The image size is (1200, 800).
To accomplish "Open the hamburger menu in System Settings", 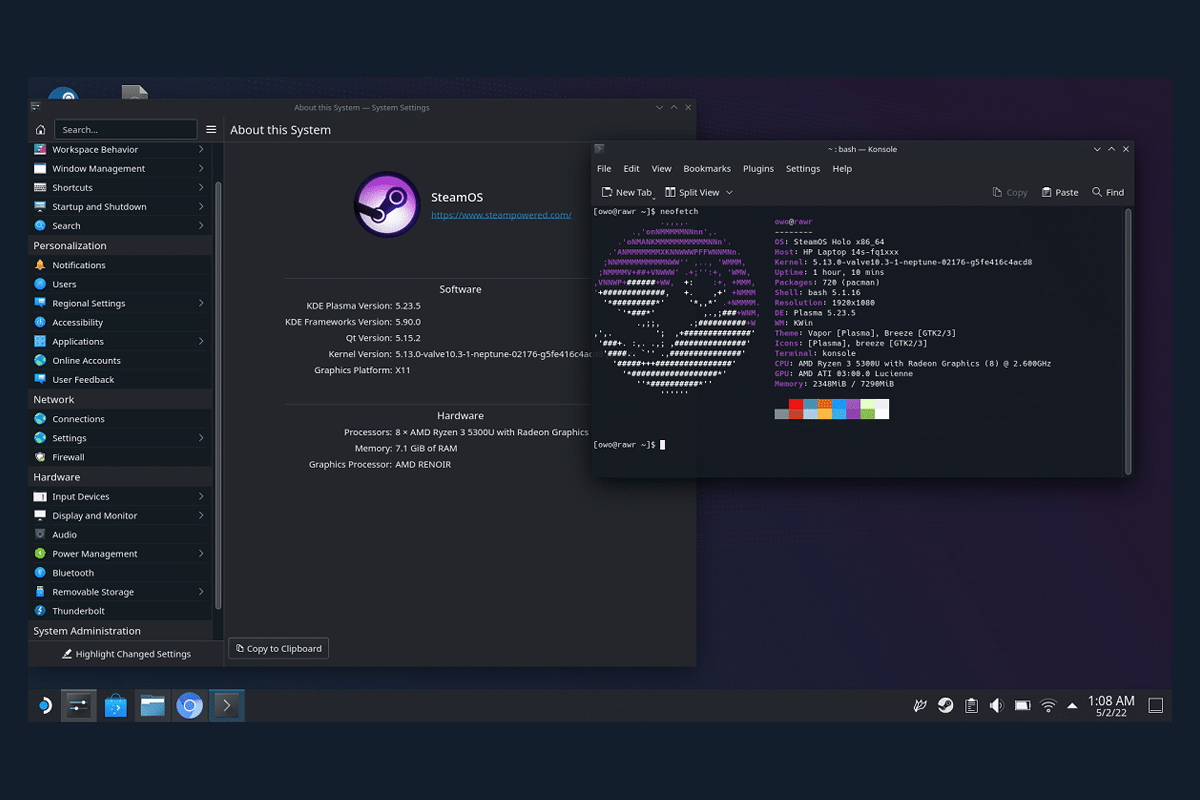I will 211,130.
